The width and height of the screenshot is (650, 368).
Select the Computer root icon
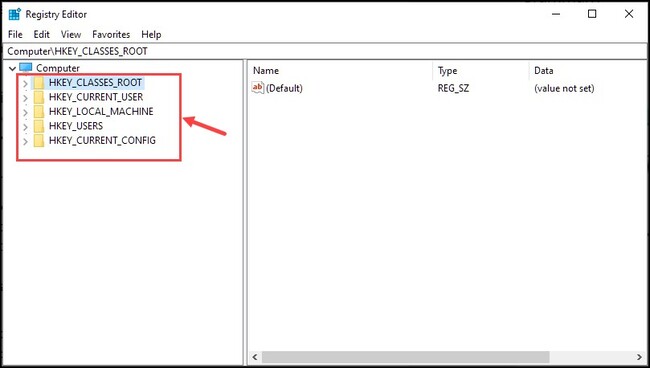coord(26,68)
